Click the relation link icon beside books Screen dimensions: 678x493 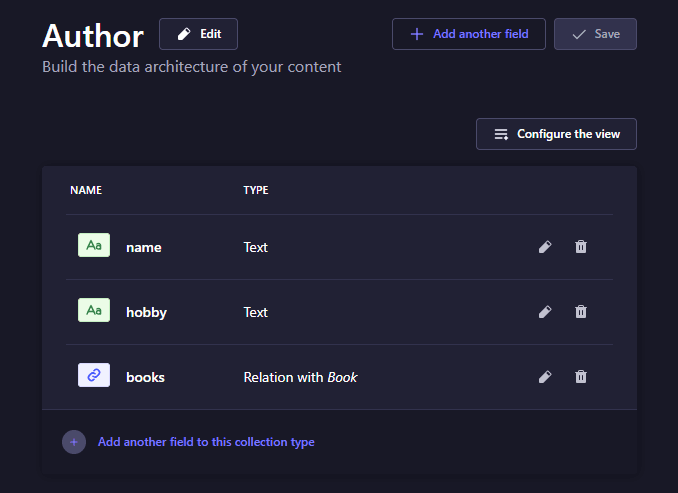(94, 375)
